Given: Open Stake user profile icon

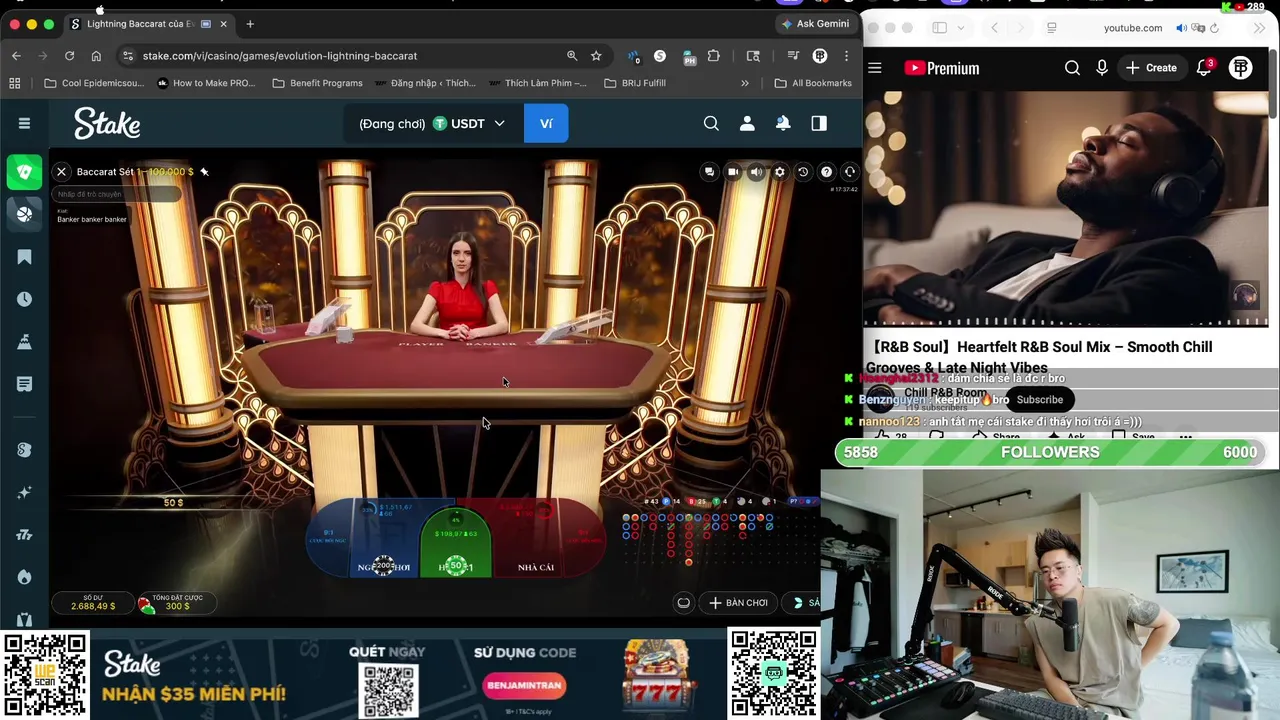Looking at the screenshot, I should 747,124.
